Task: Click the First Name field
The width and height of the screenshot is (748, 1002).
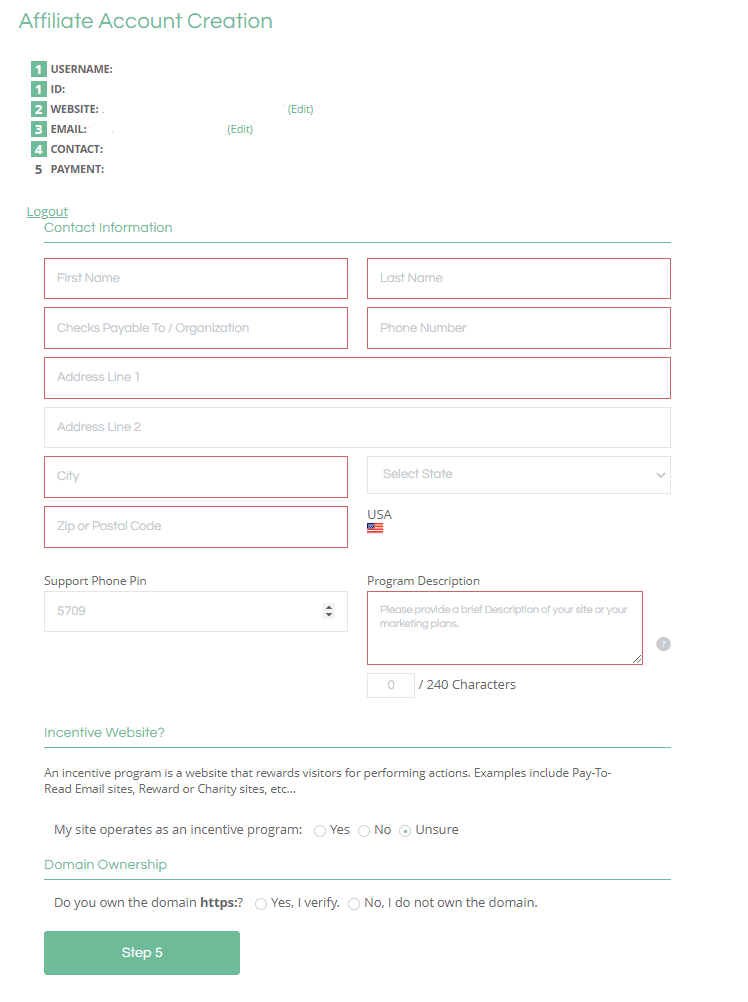Action: pos(196,278)
